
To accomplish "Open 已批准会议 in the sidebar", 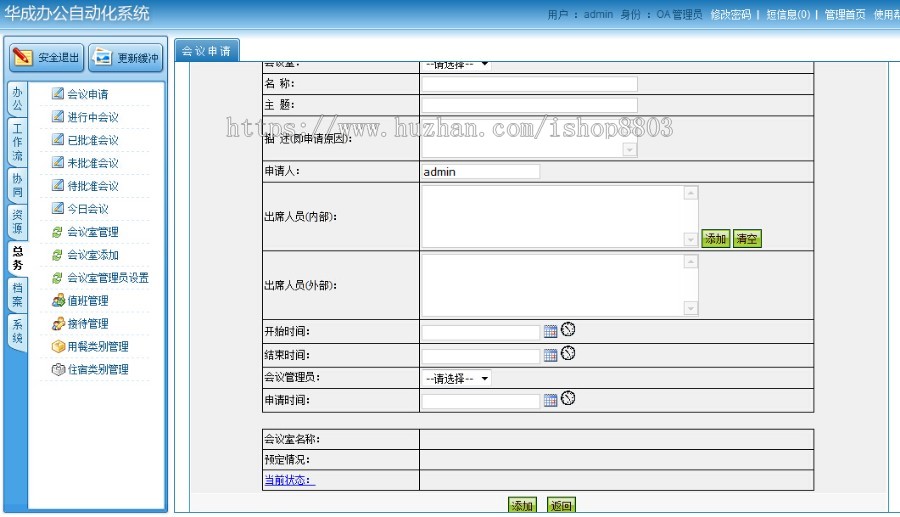I will point(93,140).
